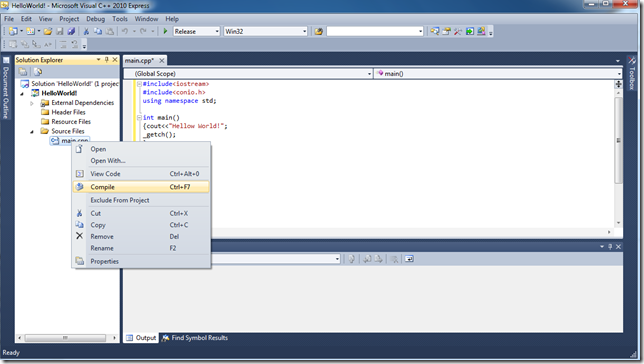Open the Release configuration dropdown
The height and width of the screenshot is (364, 644).
pos(217,31)
